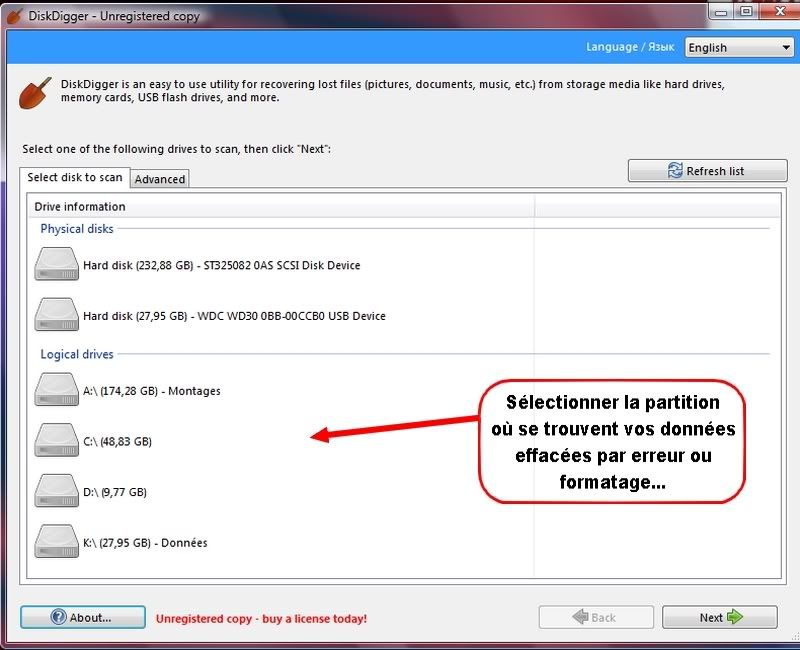Click the Drive information column header
The image size is (800, 650).
pos(281,207)
